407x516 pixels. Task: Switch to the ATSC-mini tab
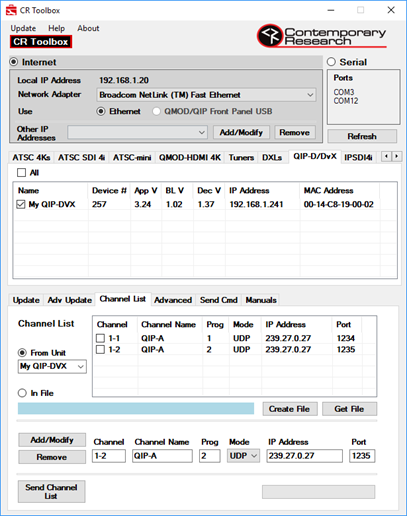point(132,157)
